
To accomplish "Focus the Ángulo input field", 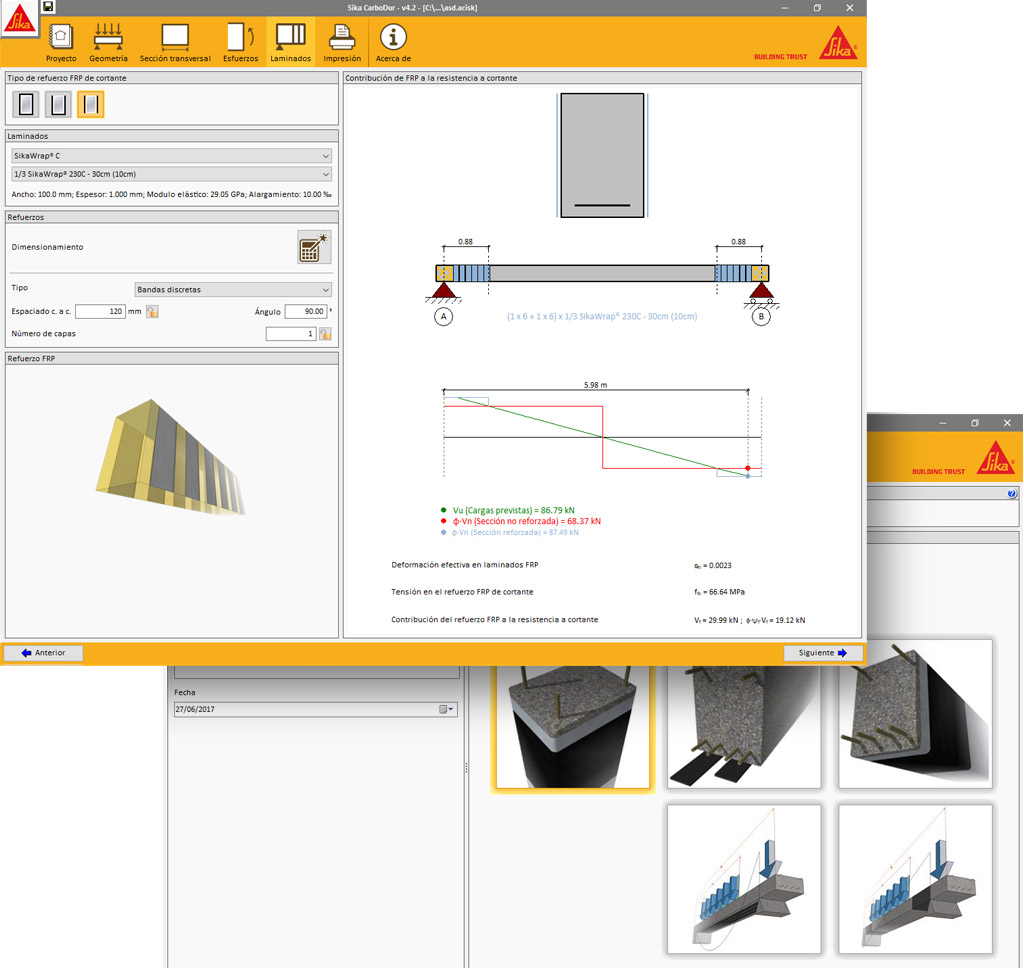I will click(306, 312).
